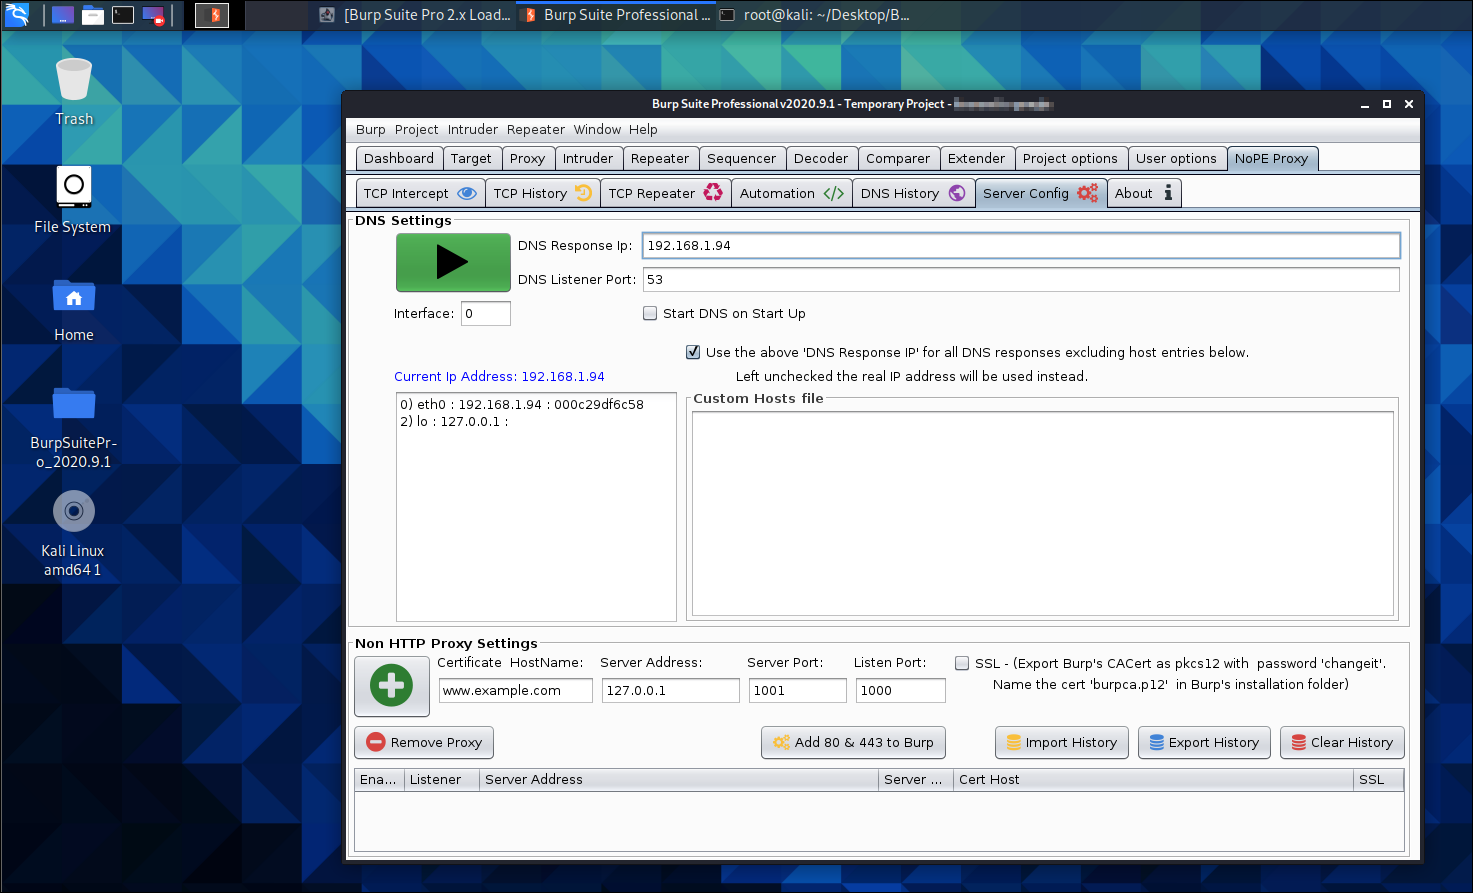Select the Server Config sub-tab
1473x893 pixels.
1040,193
